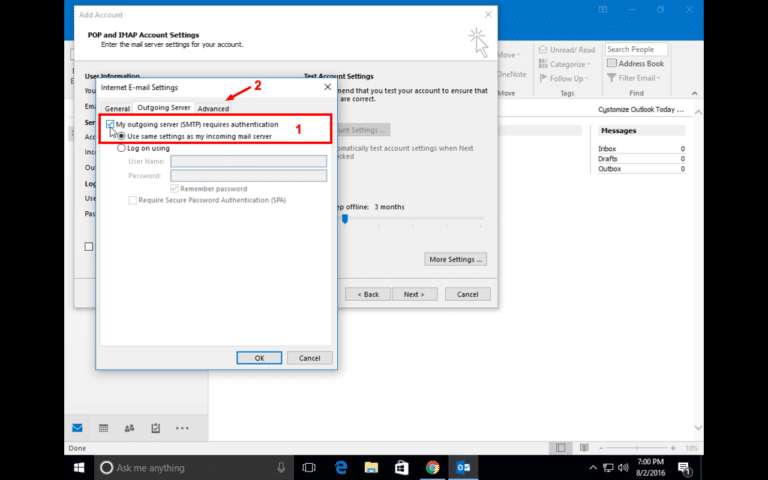This screenshot has height=480, width=768.
Task: Open more navigation options ellipsis
Action: pos(182,428)
